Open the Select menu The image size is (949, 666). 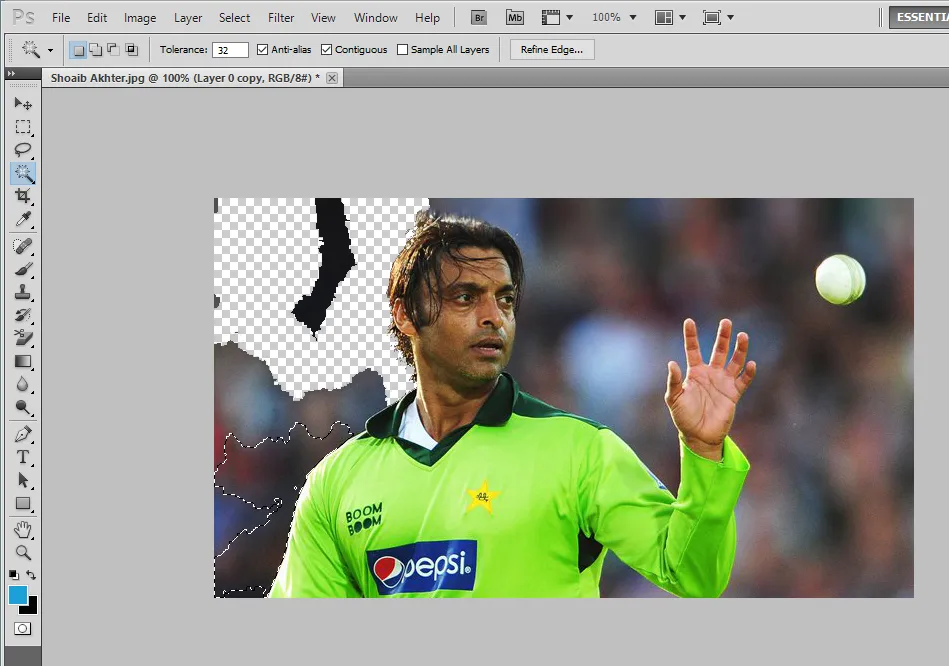(234, 18)
